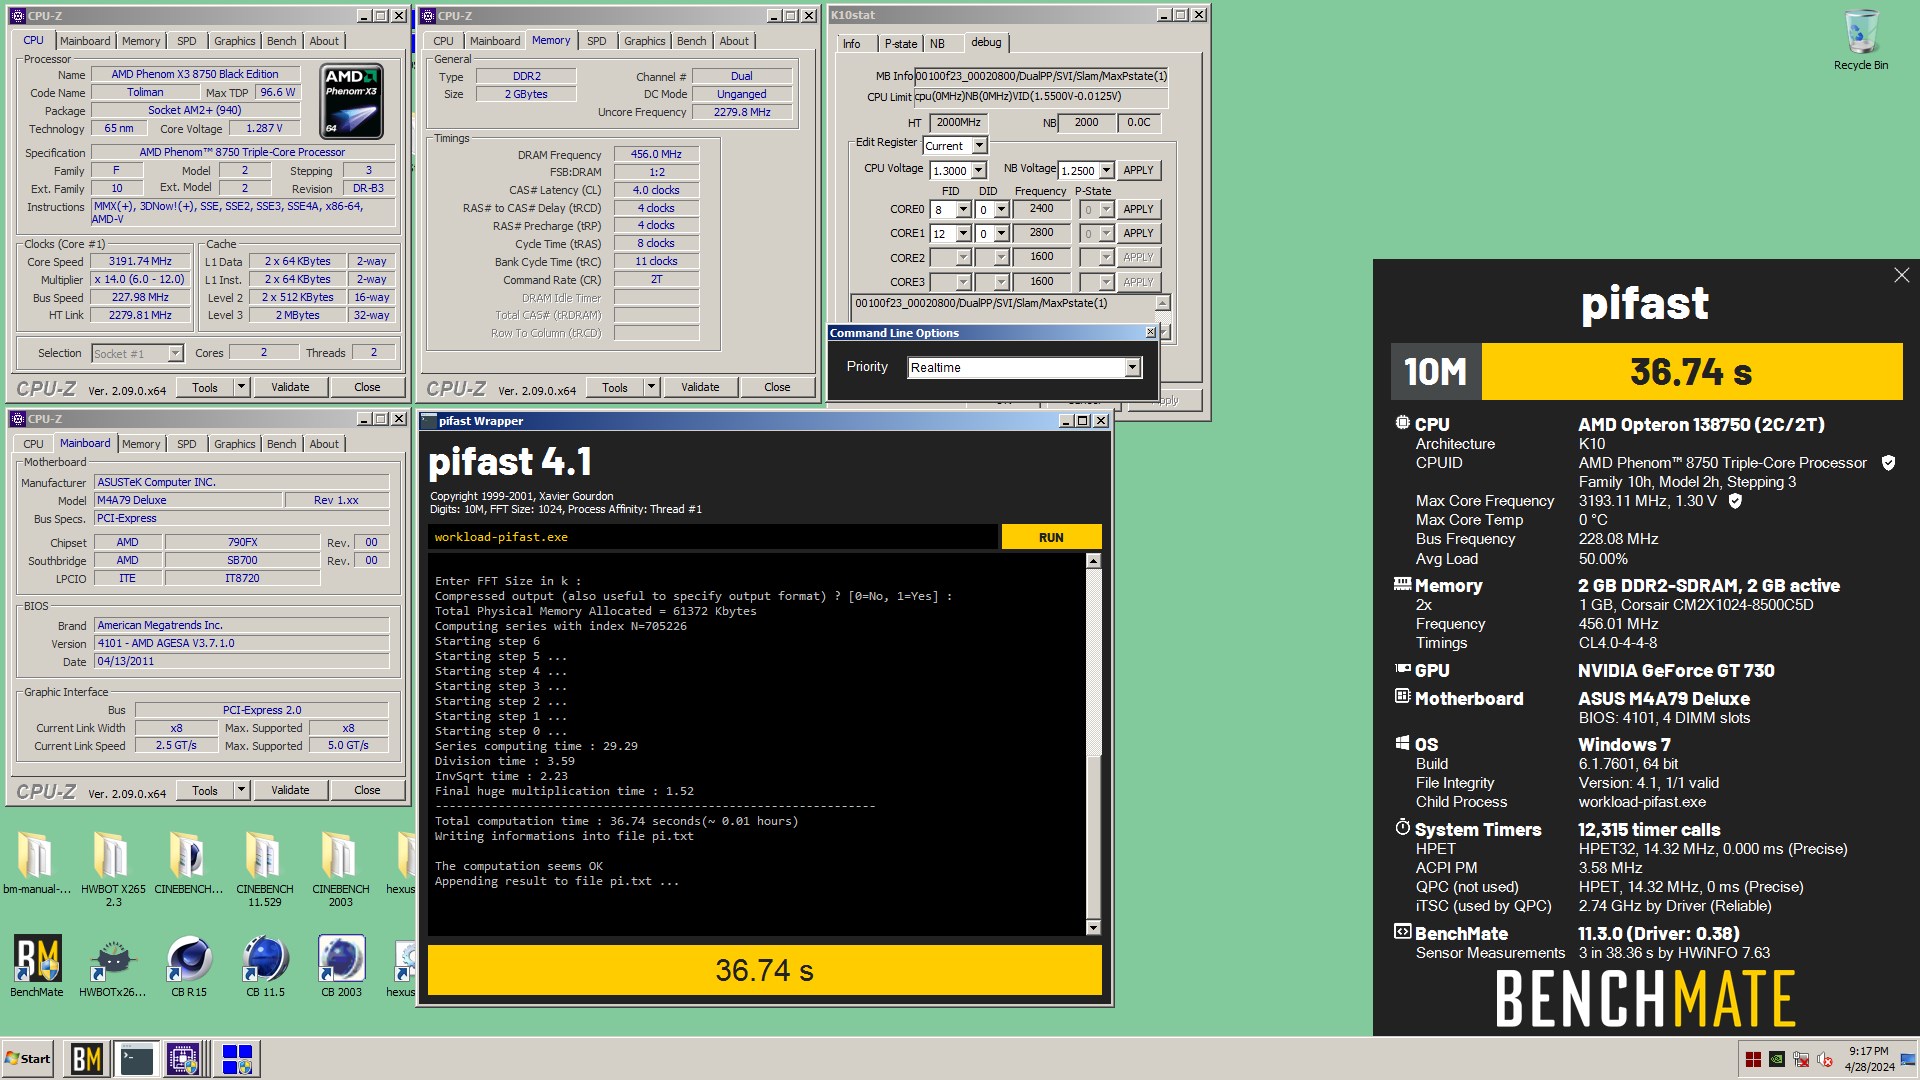
Task: Click up arrow of K10stat debug text scrollbar
Action: 1162,303
